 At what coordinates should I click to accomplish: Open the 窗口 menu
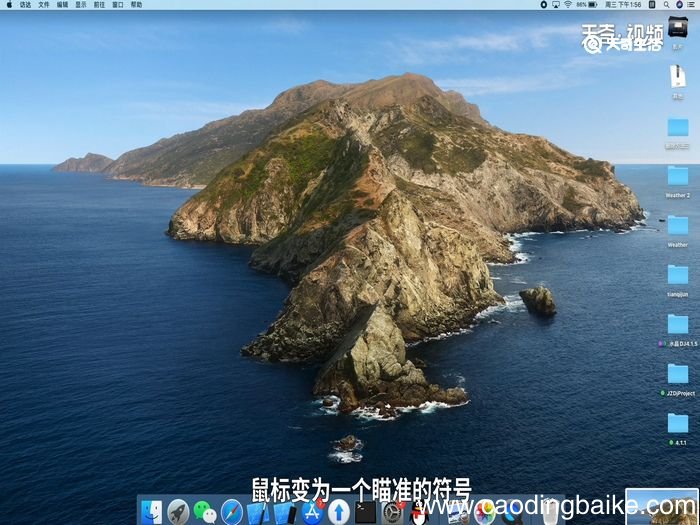(x=117, y=5)
